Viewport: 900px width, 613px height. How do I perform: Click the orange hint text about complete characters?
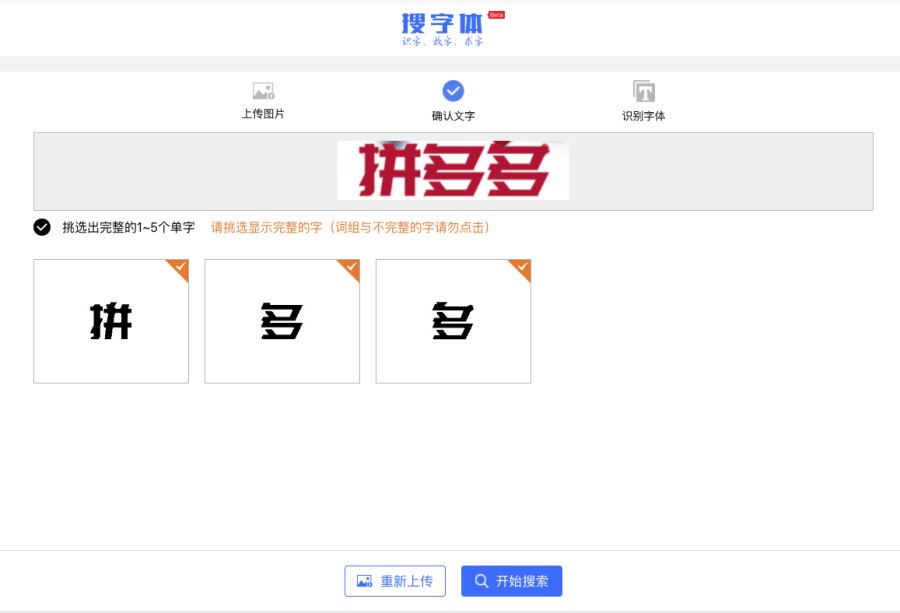click(x=350, y=228)
